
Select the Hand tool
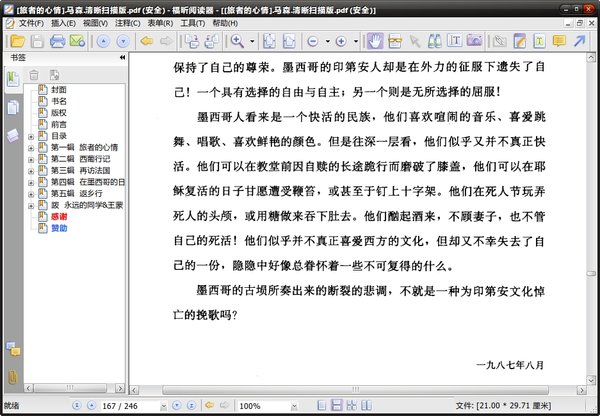pyautogui.click(x=375, y=41)
